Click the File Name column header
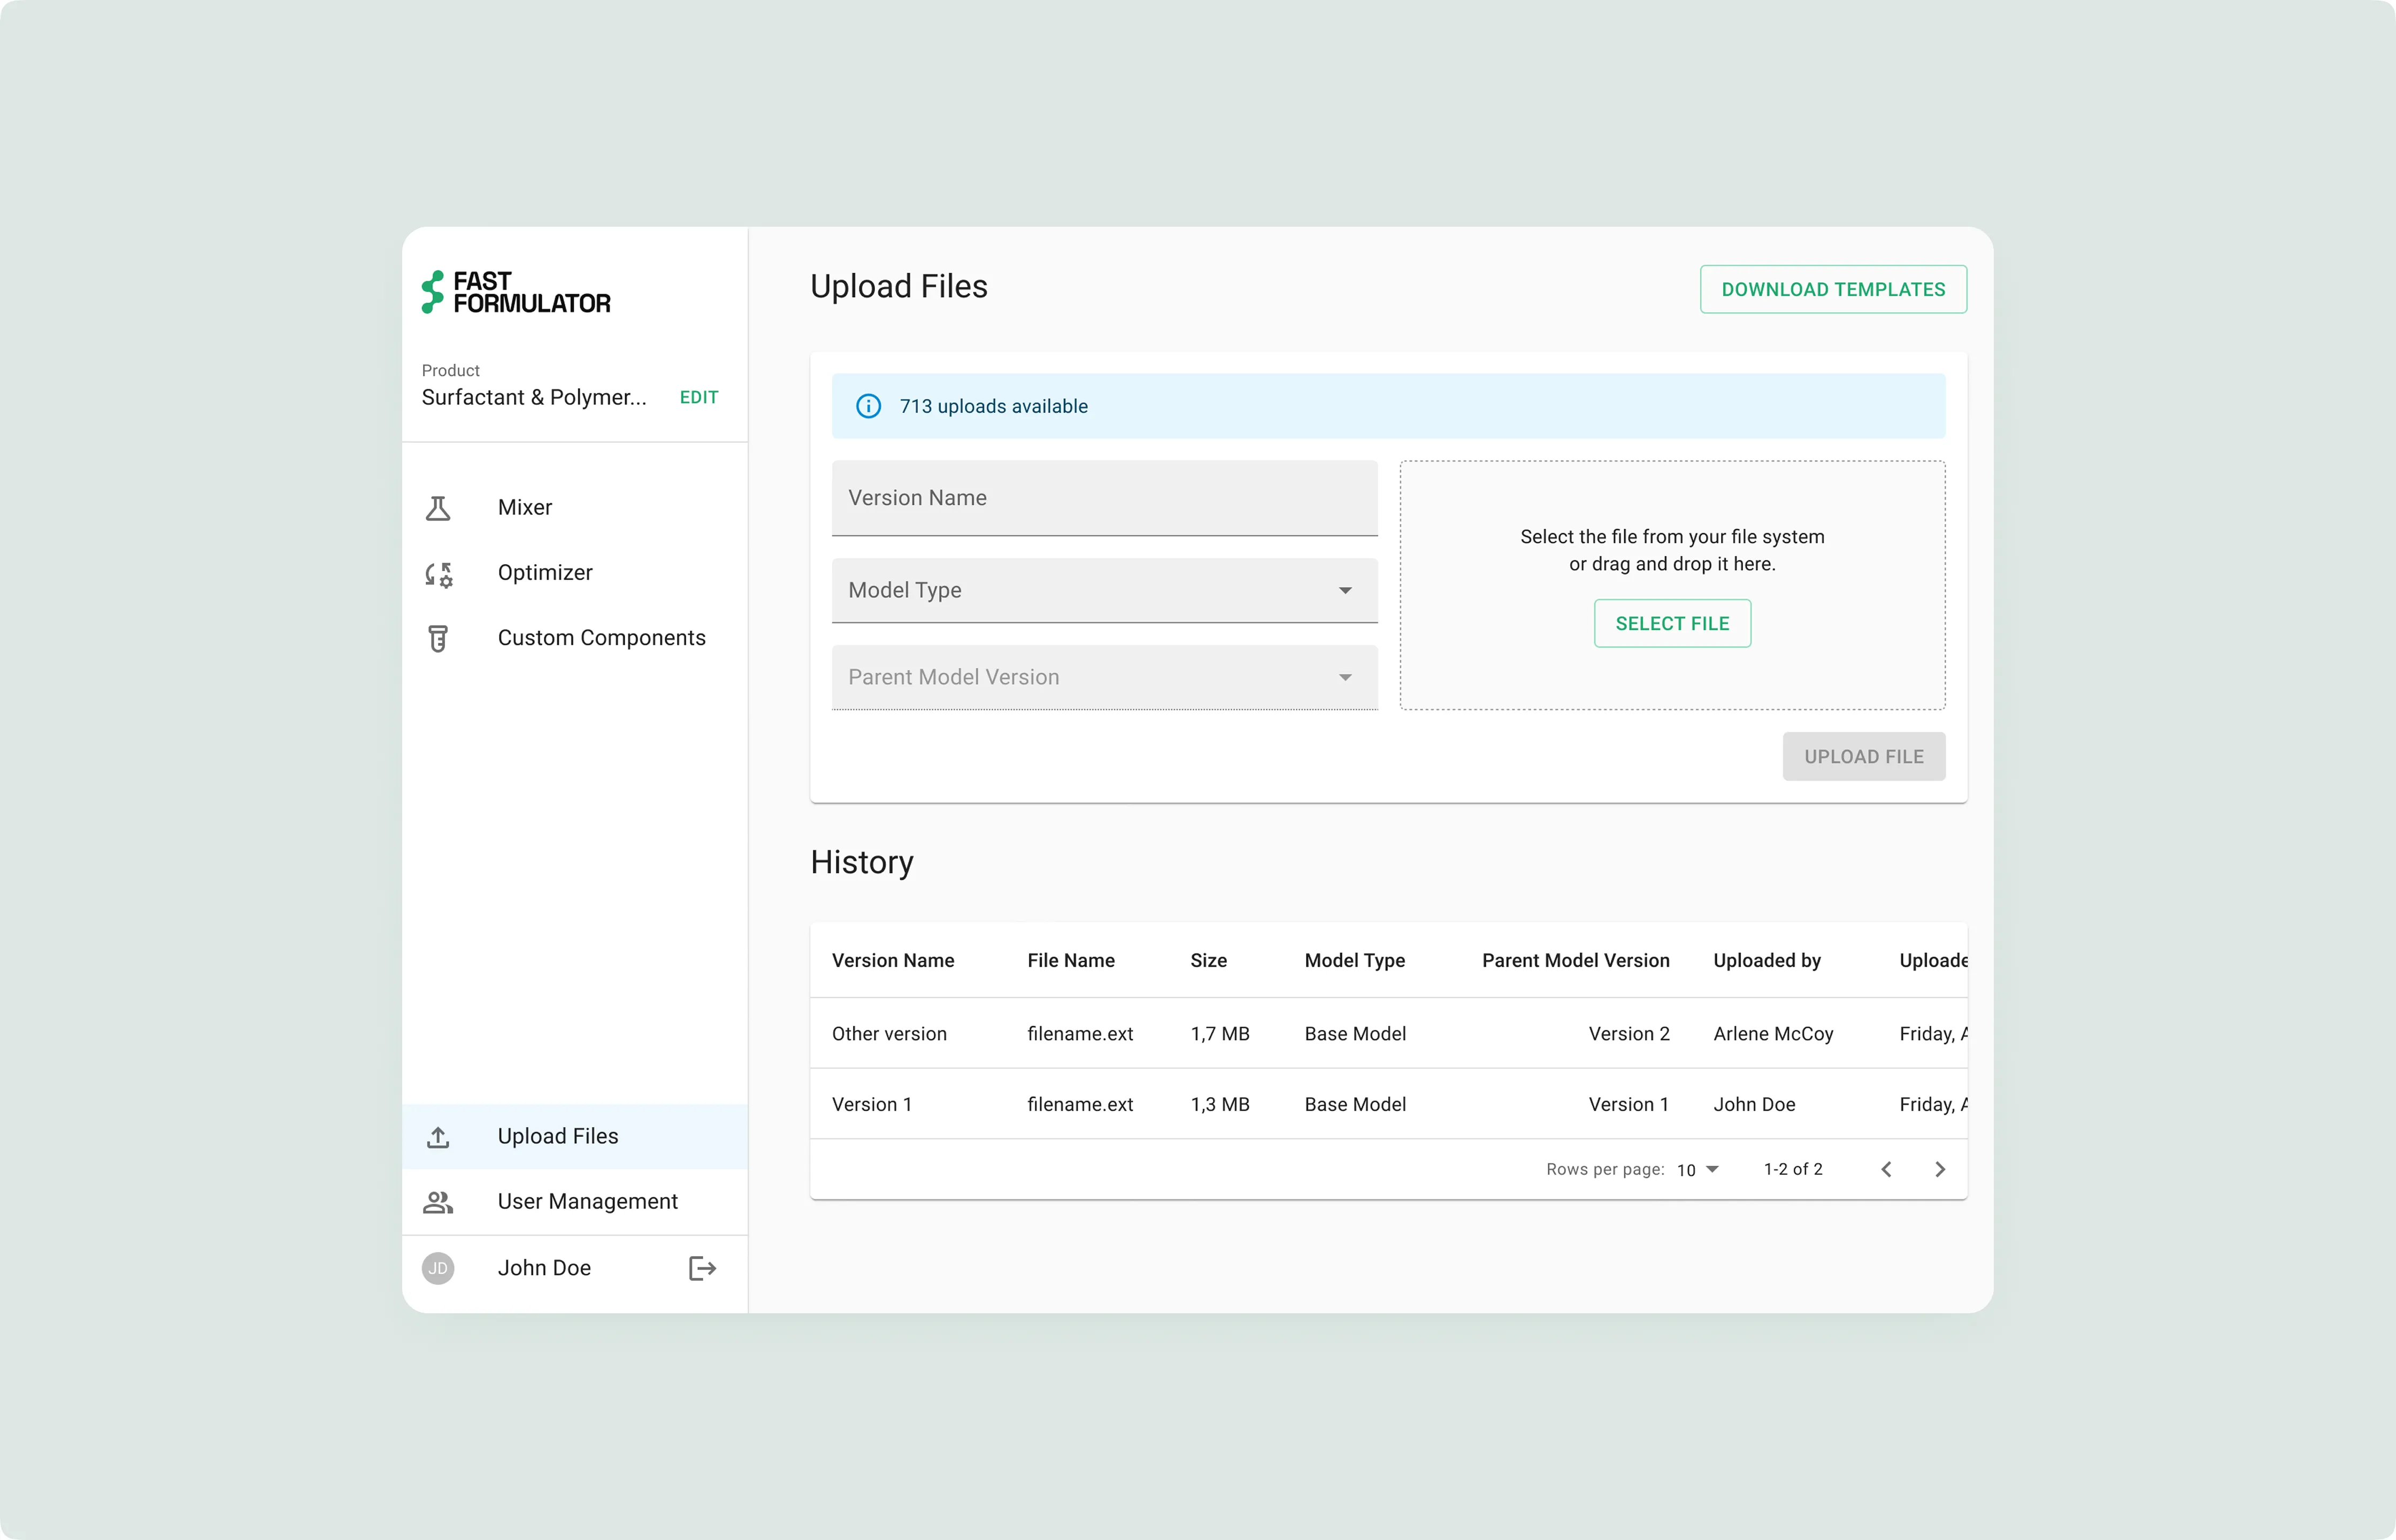This screenshot has width=2396, height=1540. click(1070, 960)
